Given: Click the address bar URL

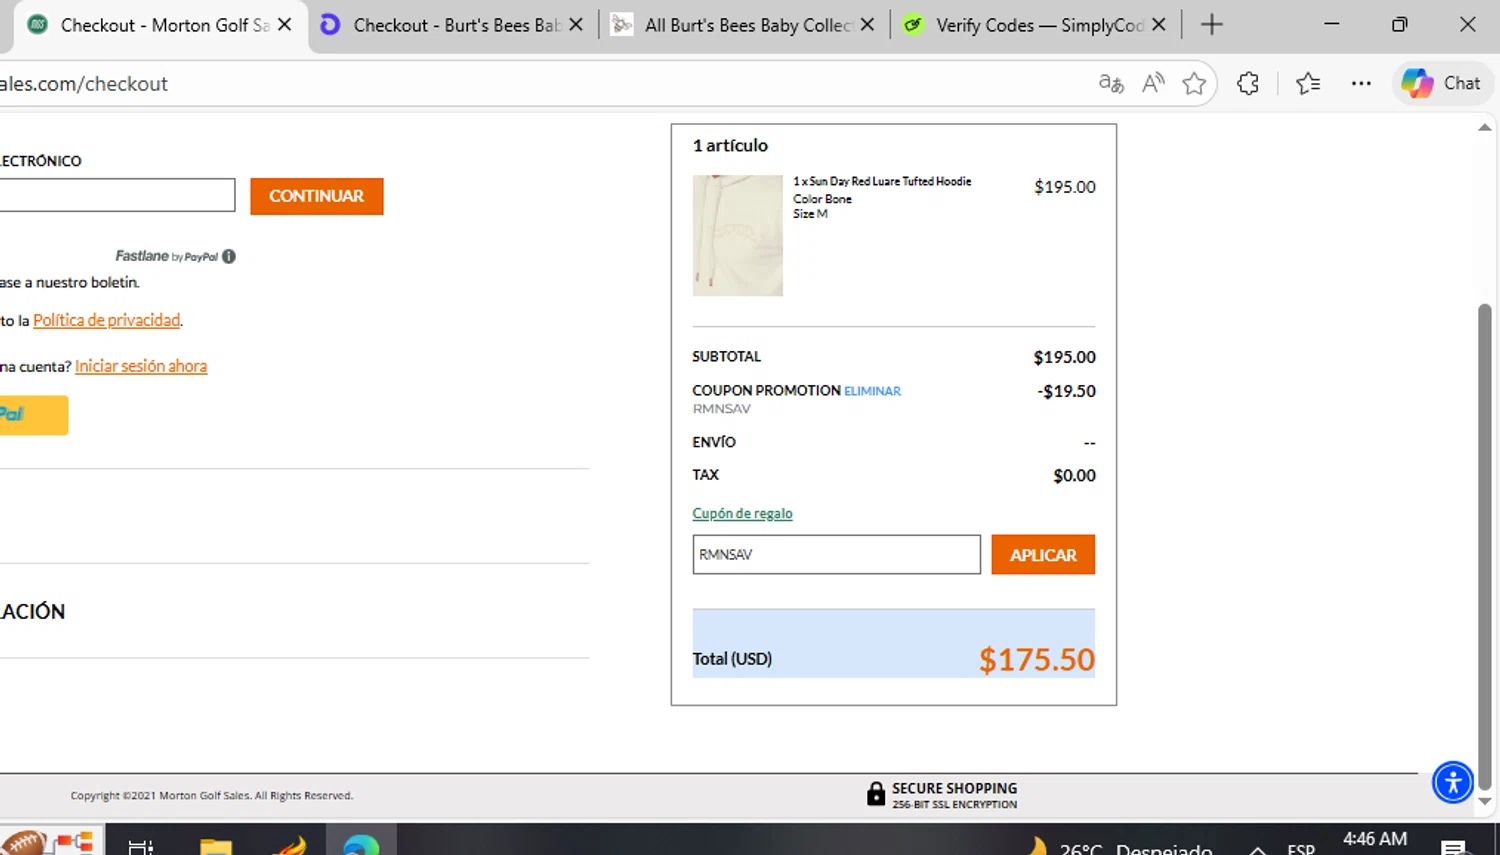Looking at the screenshot, I should (x=84, y=84).
